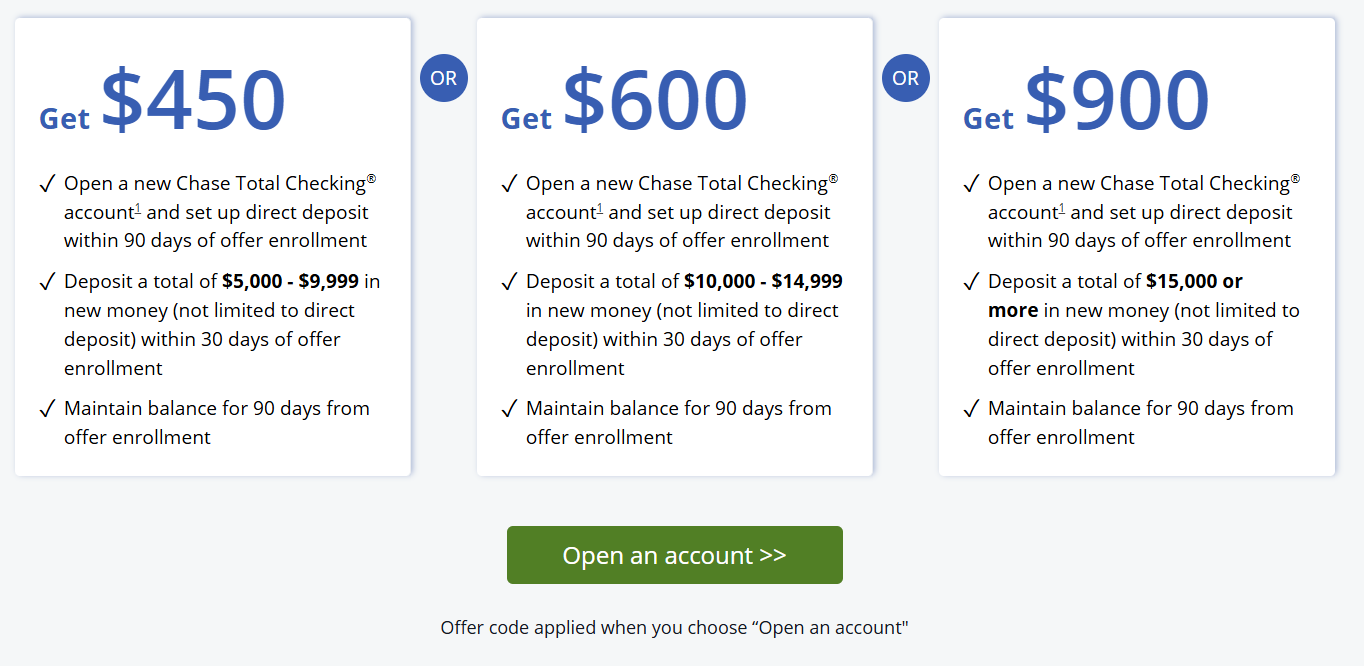Viewport: 1364px width, 666px height.
Task: Click the first checkmark in the $600 card
Action: [508, 184]
